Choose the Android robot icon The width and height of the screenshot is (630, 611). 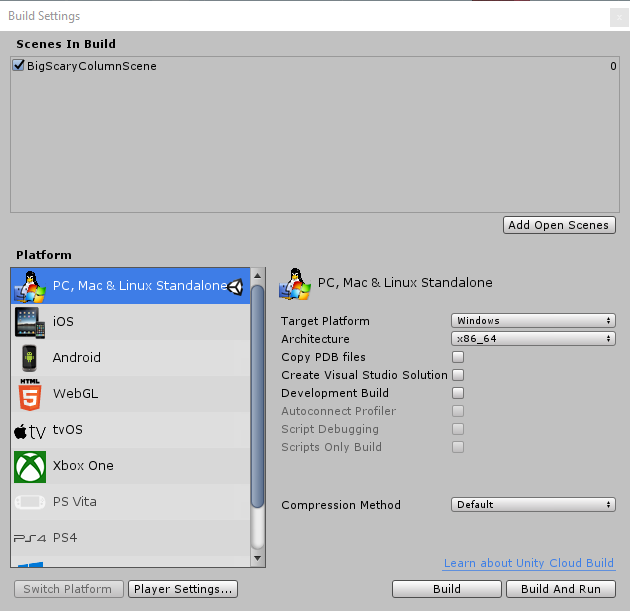click(x=29, y=358)
